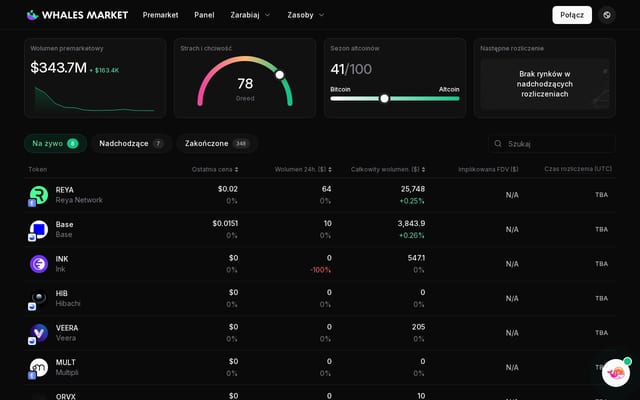Click the Czas rozliczenia column header
The width and height of the screenshot is (640, 400).
pos(578,169)
